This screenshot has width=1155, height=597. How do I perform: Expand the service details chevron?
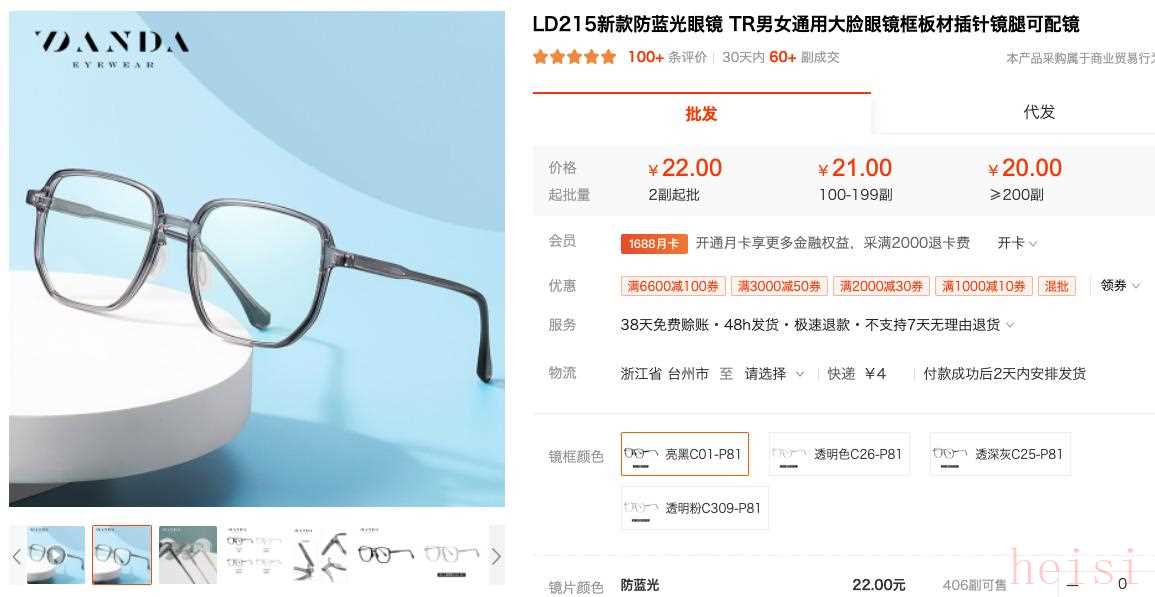coord(1010,325)
